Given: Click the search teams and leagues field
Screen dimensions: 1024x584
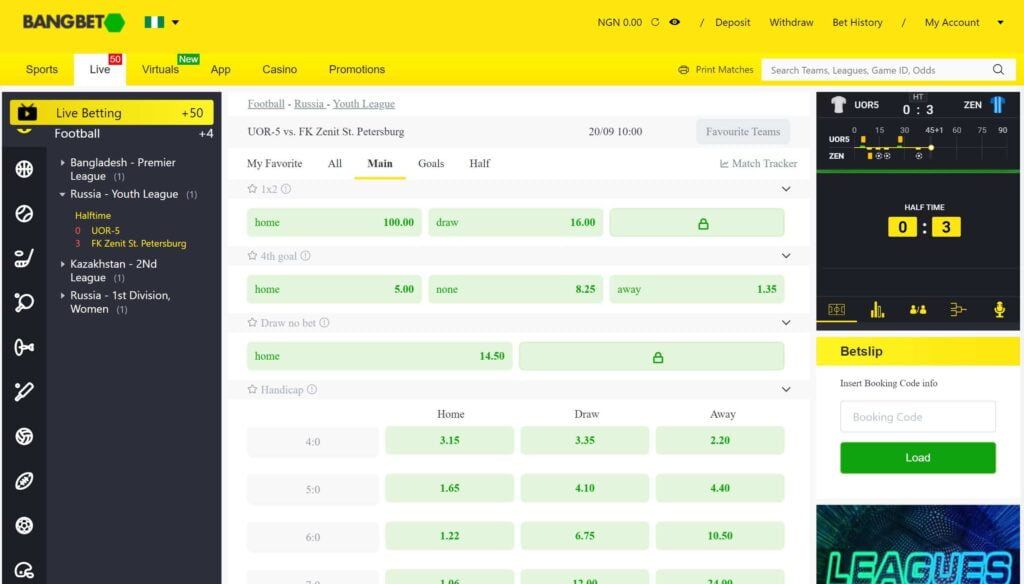Looking at the screenshot, I should pos(878,70).
